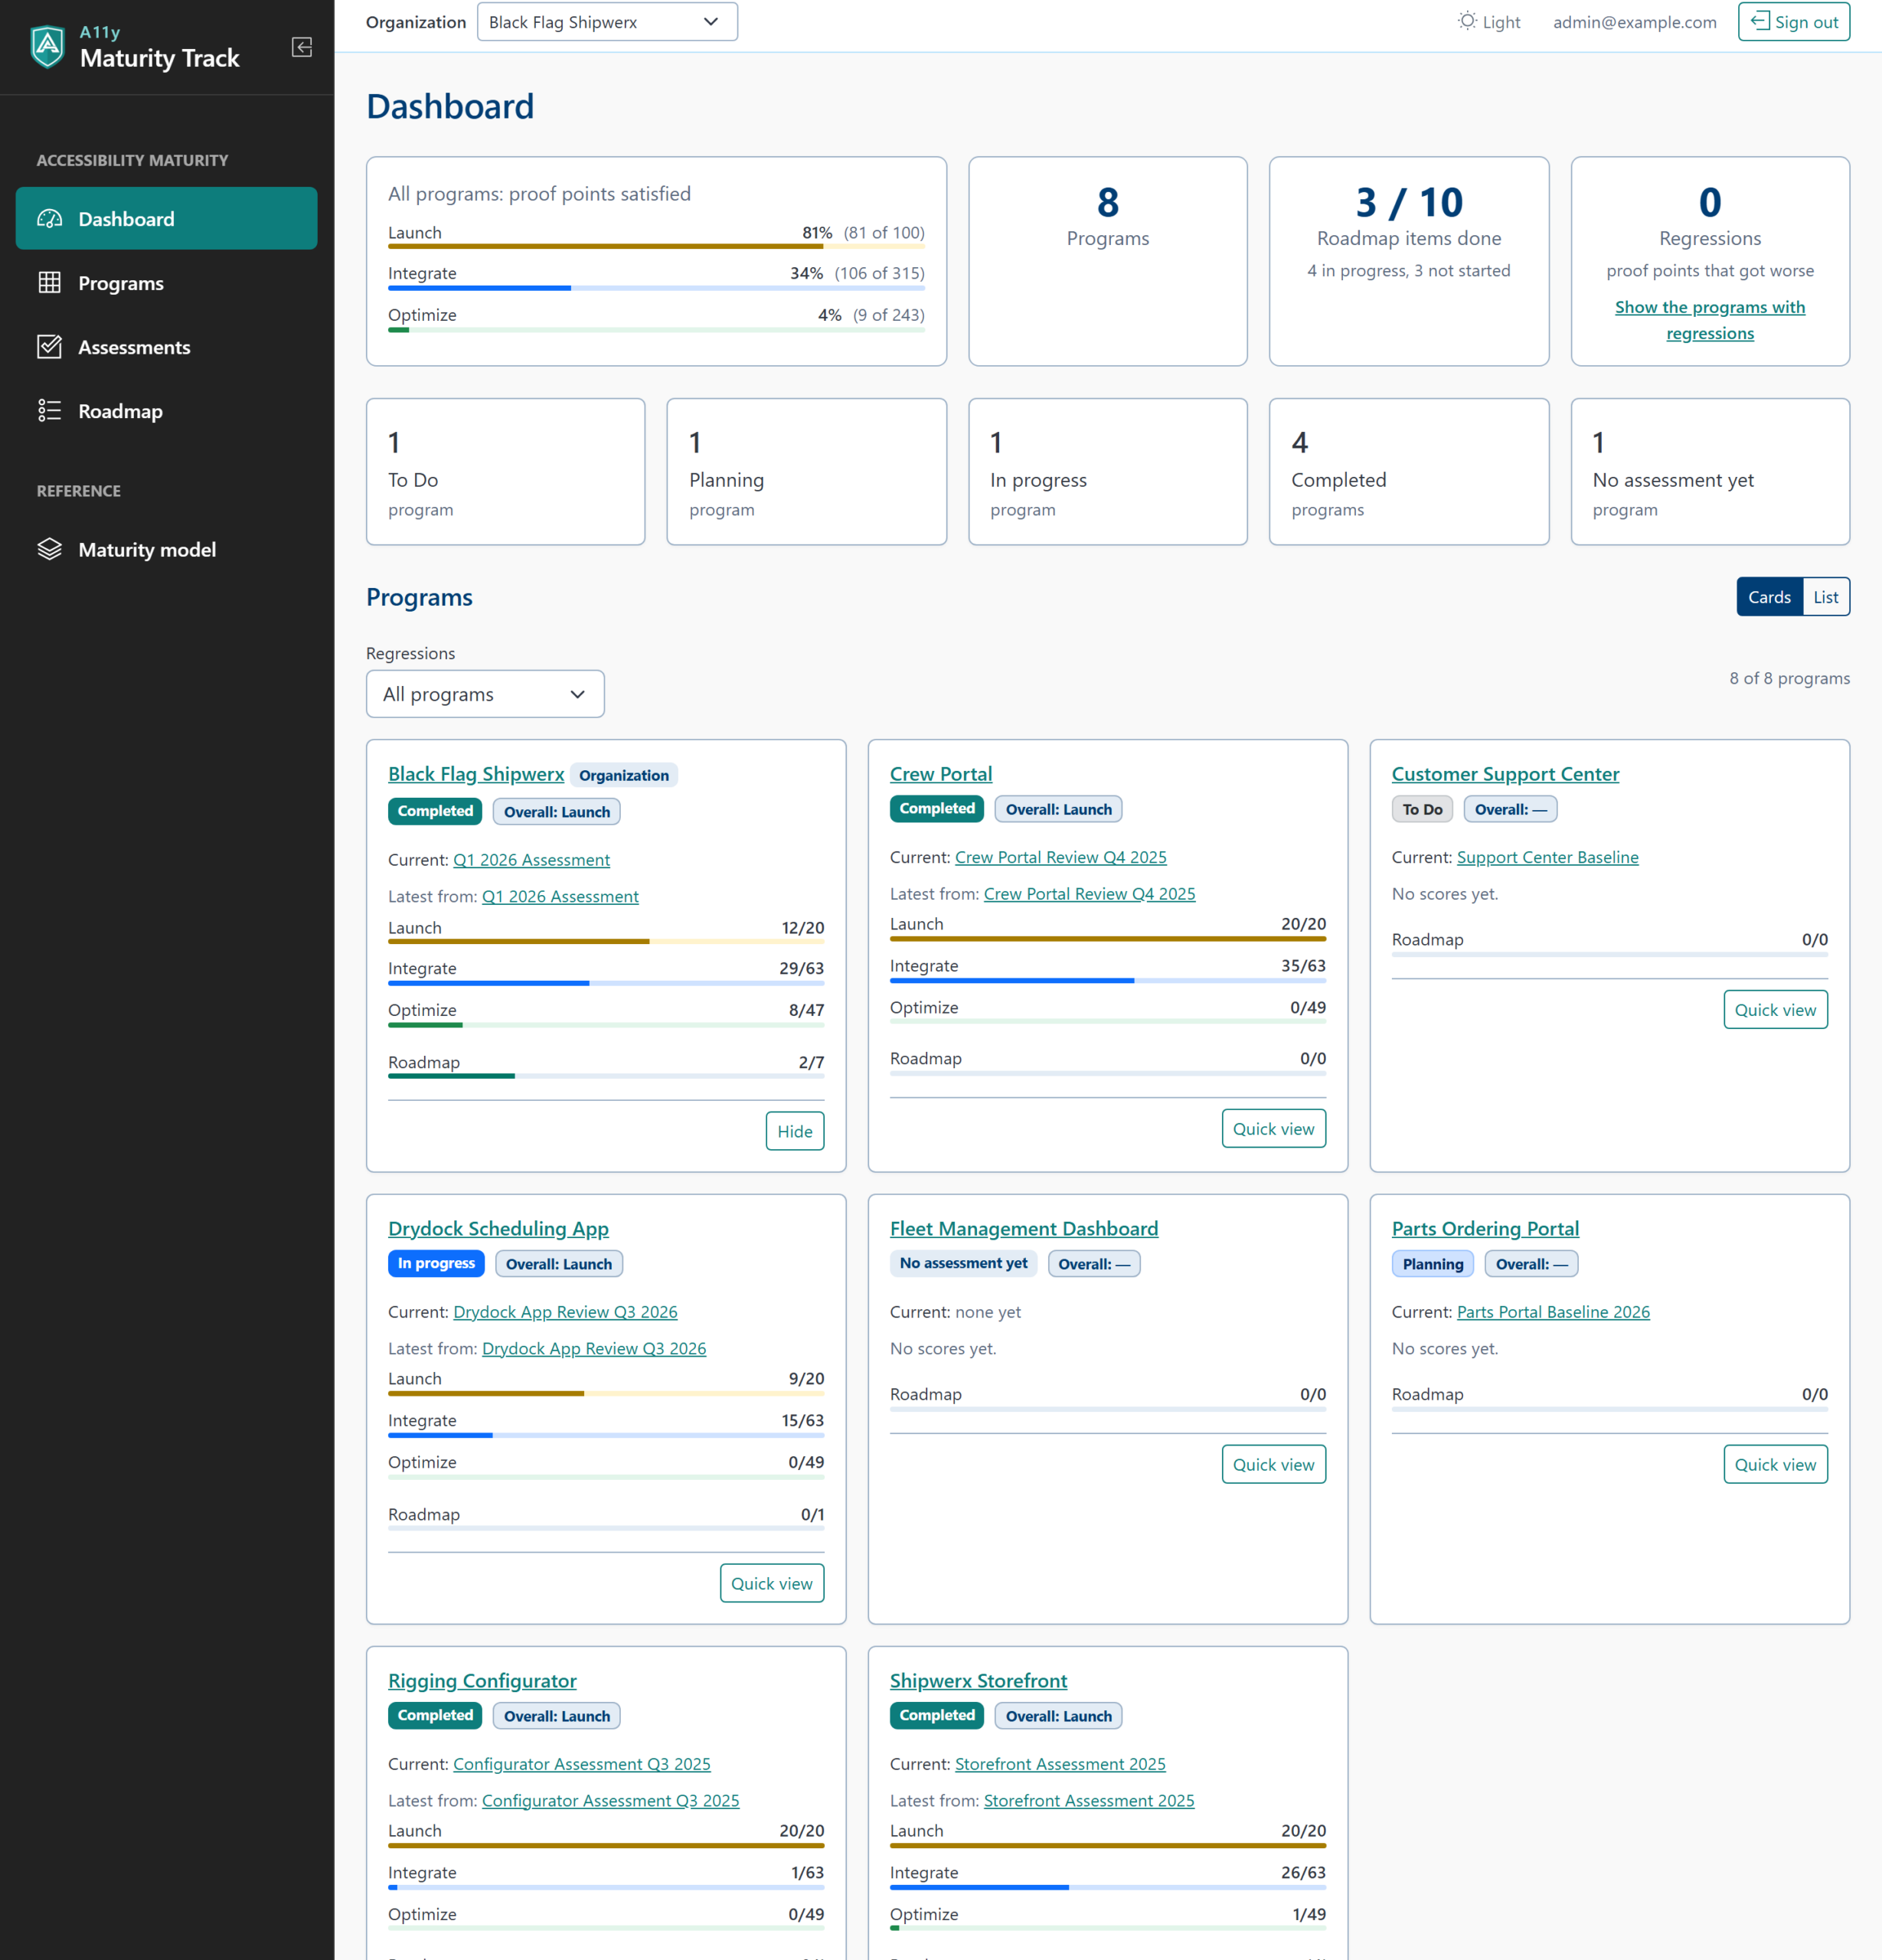Image resolution: width=1882 pixels, height=1960 pixels.
Task: Open Quick view for Crew Portal
Action: click(x=1273, y=1128)
